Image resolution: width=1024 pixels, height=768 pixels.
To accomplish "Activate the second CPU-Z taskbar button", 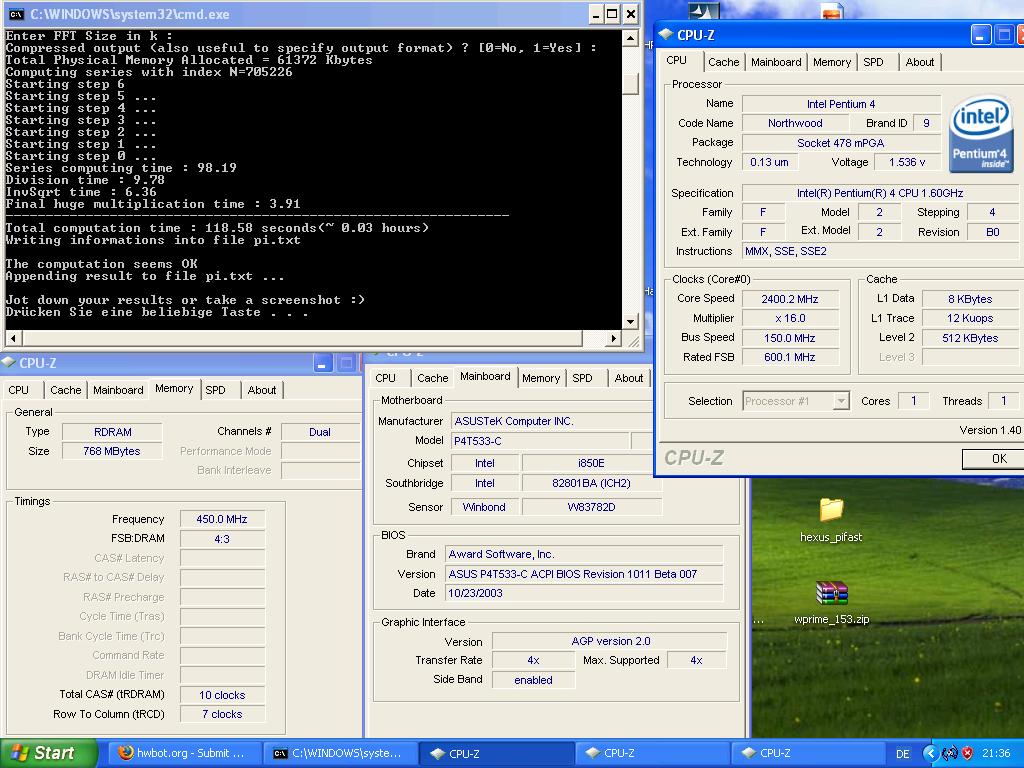I will (652, 753).
